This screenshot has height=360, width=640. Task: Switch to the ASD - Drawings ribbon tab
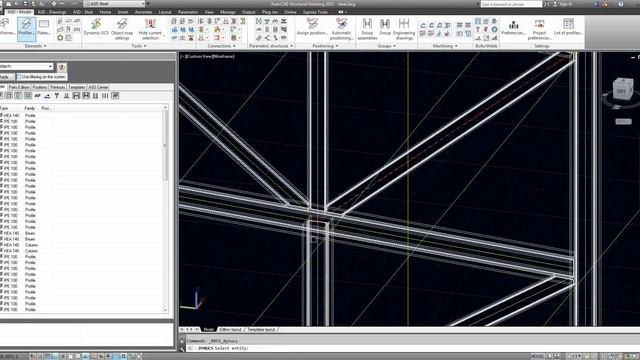coord(52,12)
